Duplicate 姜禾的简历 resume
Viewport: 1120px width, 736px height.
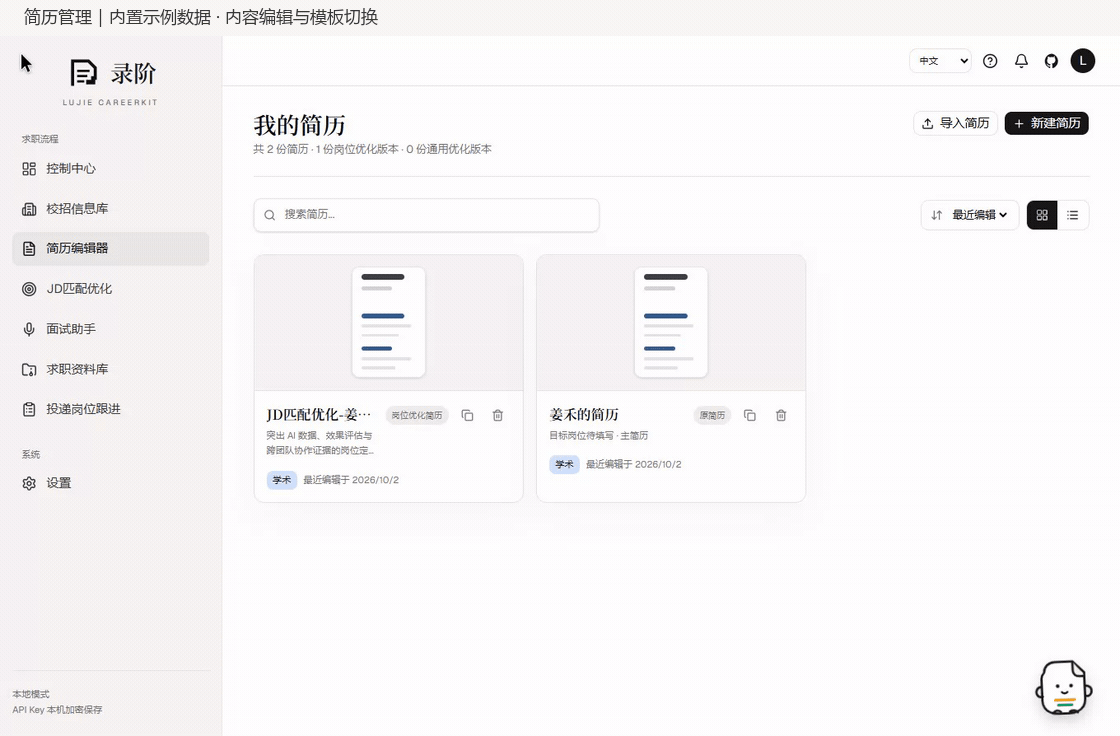750,415
